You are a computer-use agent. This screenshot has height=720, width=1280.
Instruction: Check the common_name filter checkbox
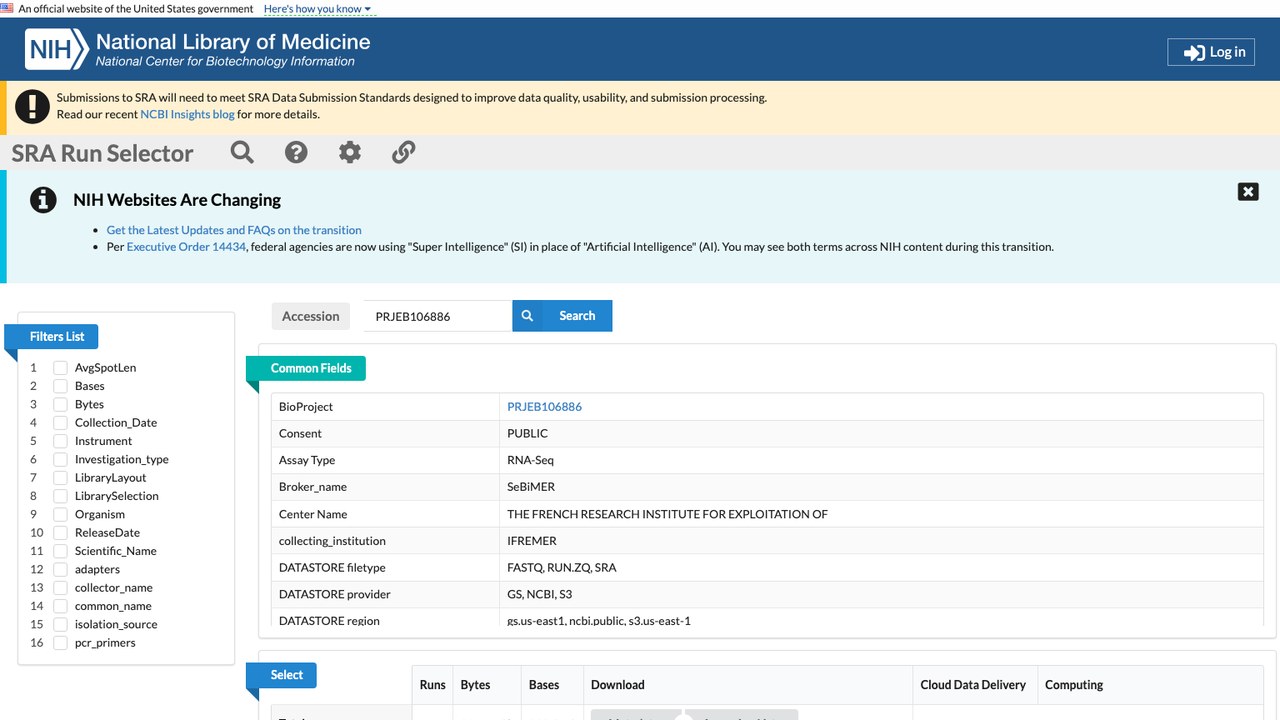(61, 606)
